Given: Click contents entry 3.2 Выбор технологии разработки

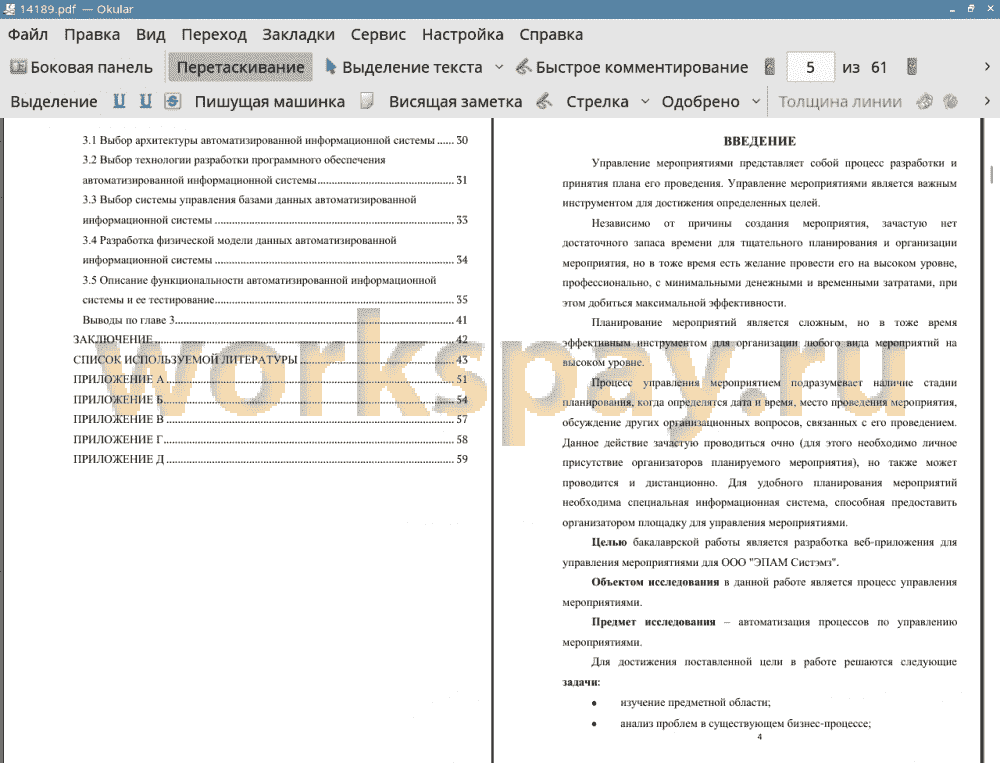Looking at the screenshot, I should point(275,170).
